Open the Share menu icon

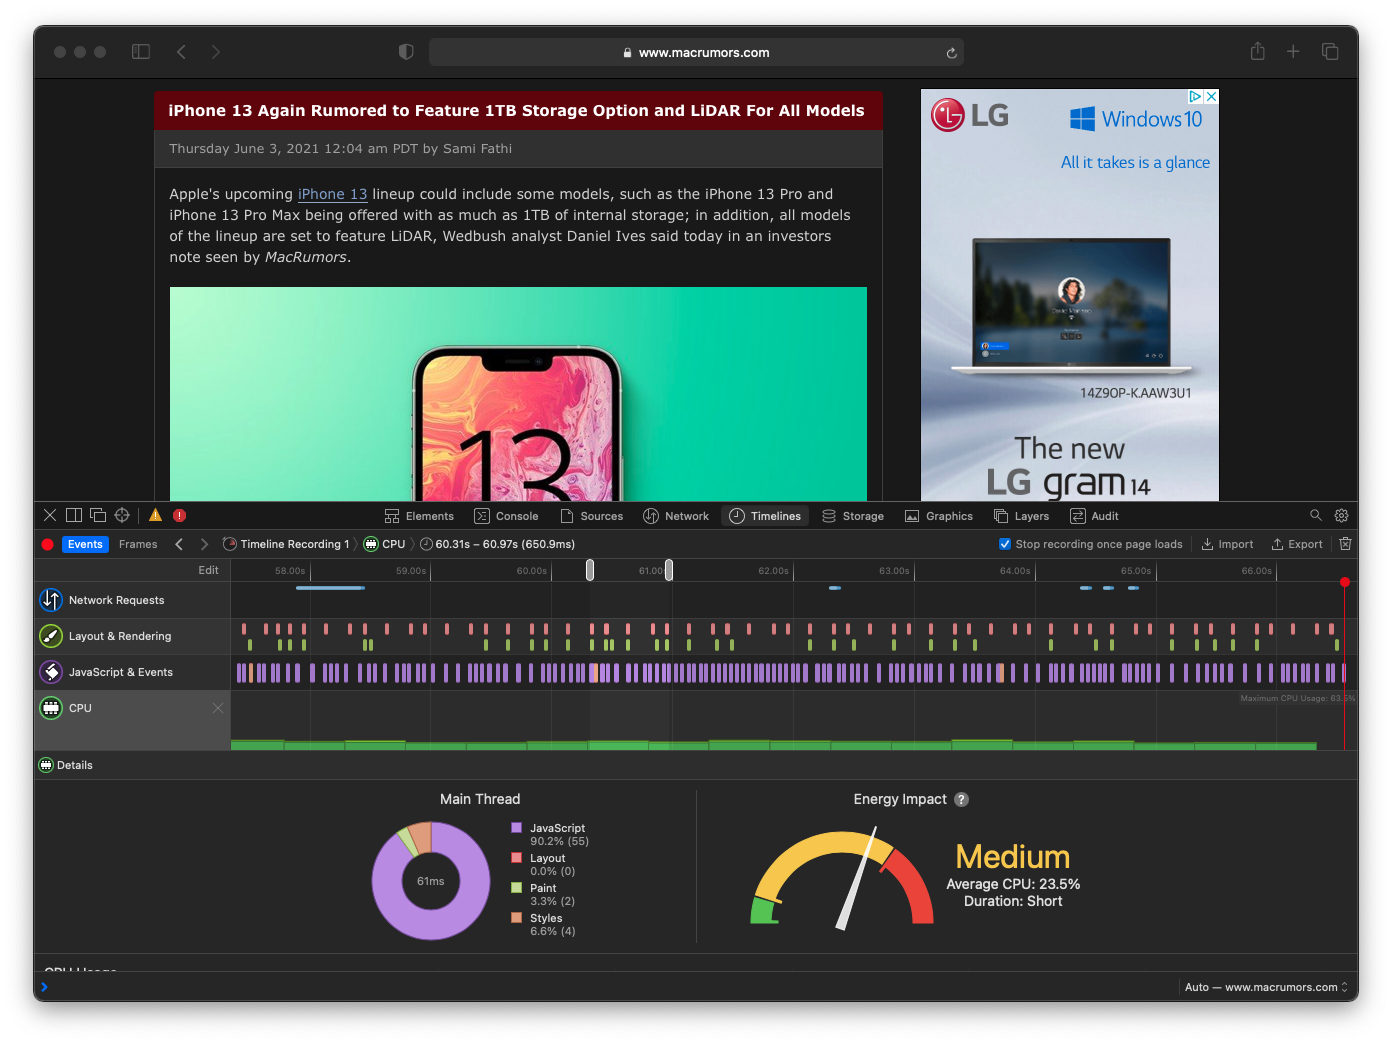pos(1258,51)
